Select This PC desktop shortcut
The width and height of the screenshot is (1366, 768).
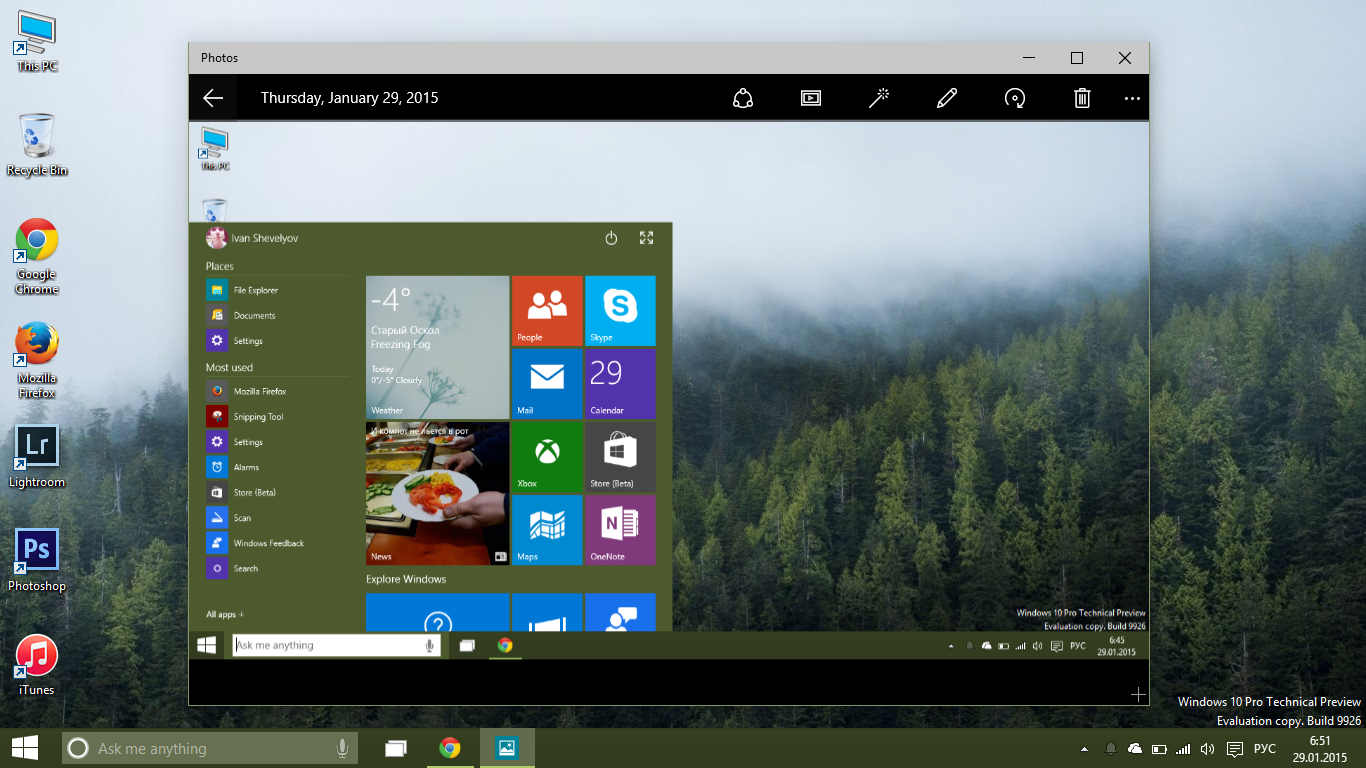click(x=37, y=42)
